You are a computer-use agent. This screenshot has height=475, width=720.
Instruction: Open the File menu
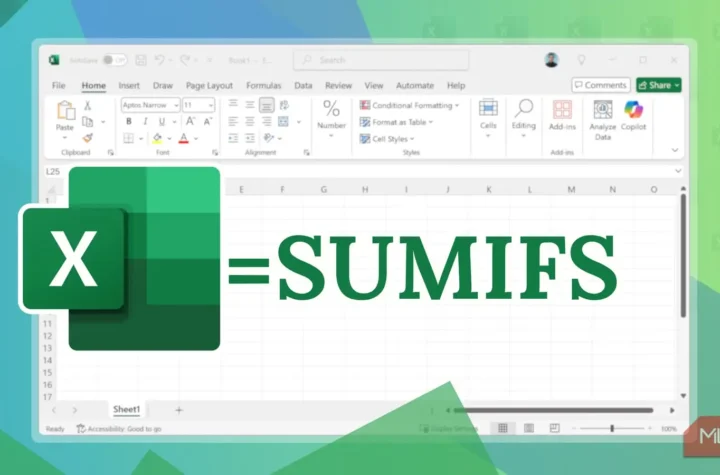click(59, 85)
